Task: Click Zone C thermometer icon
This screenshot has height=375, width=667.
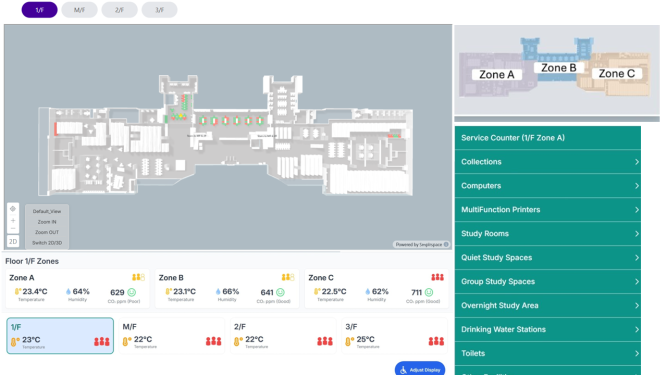Action: point(316,292)
